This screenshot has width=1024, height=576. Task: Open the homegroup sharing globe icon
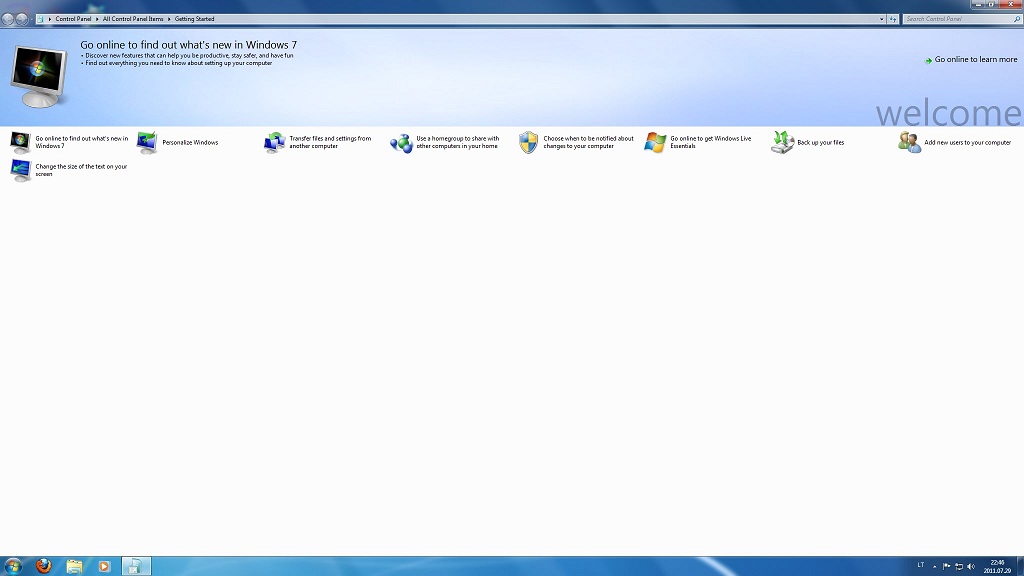pyautogui.click(x=401, y=143)
